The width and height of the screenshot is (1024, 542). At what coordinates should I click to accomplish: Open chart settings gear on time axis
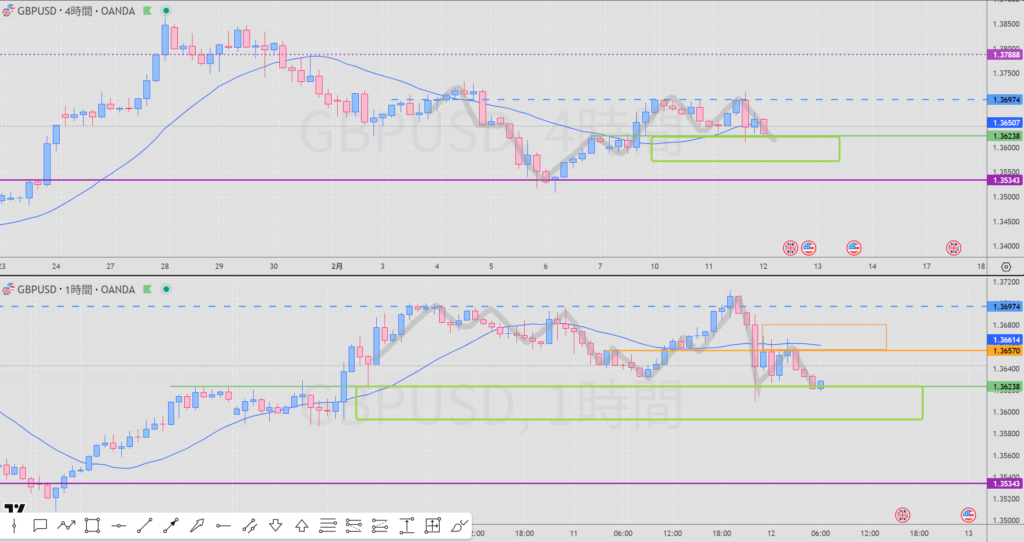[x=1004, y=267]
